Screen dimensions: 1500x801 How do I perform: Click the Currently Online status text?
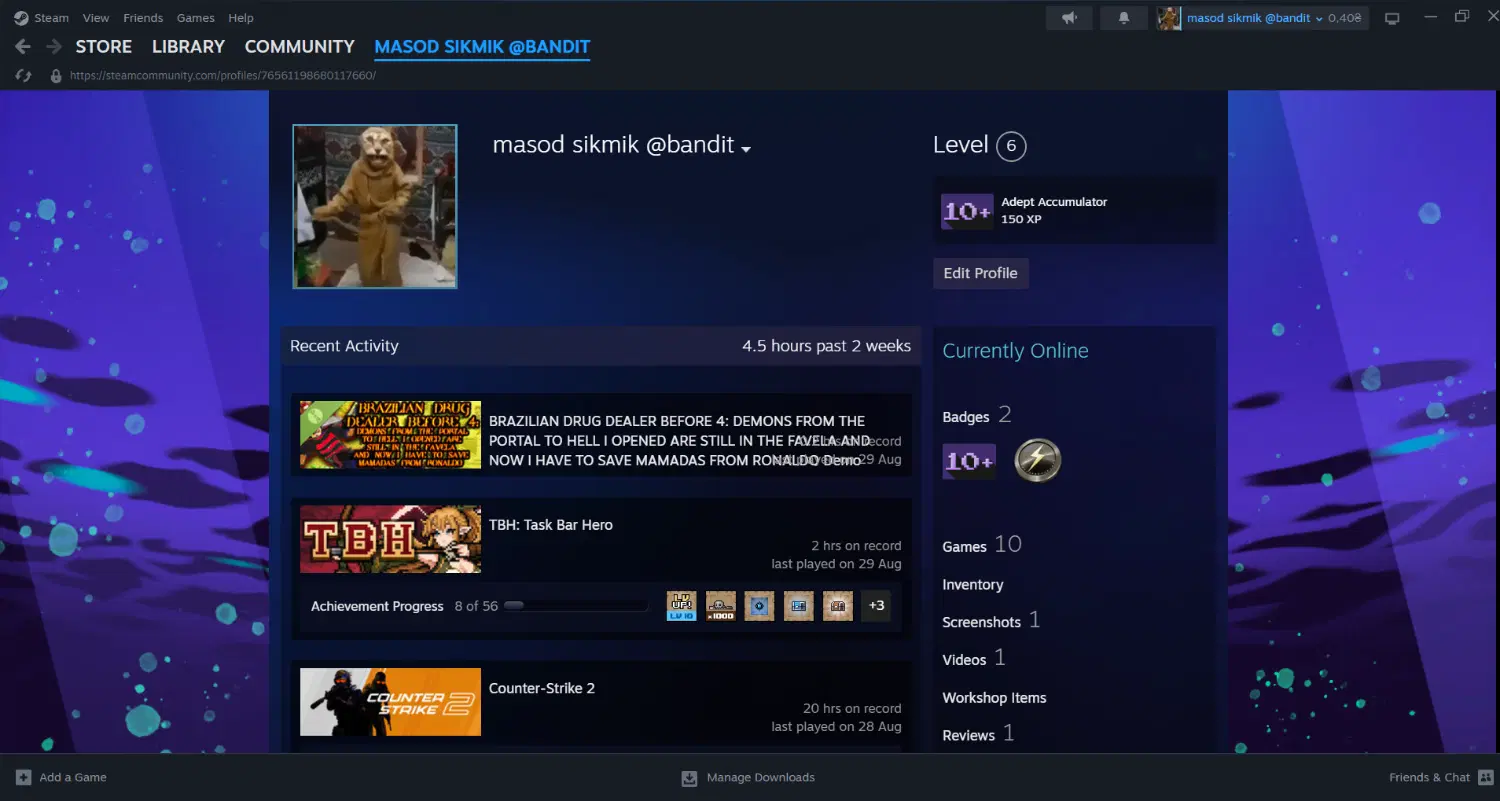tap(1015, 351)
